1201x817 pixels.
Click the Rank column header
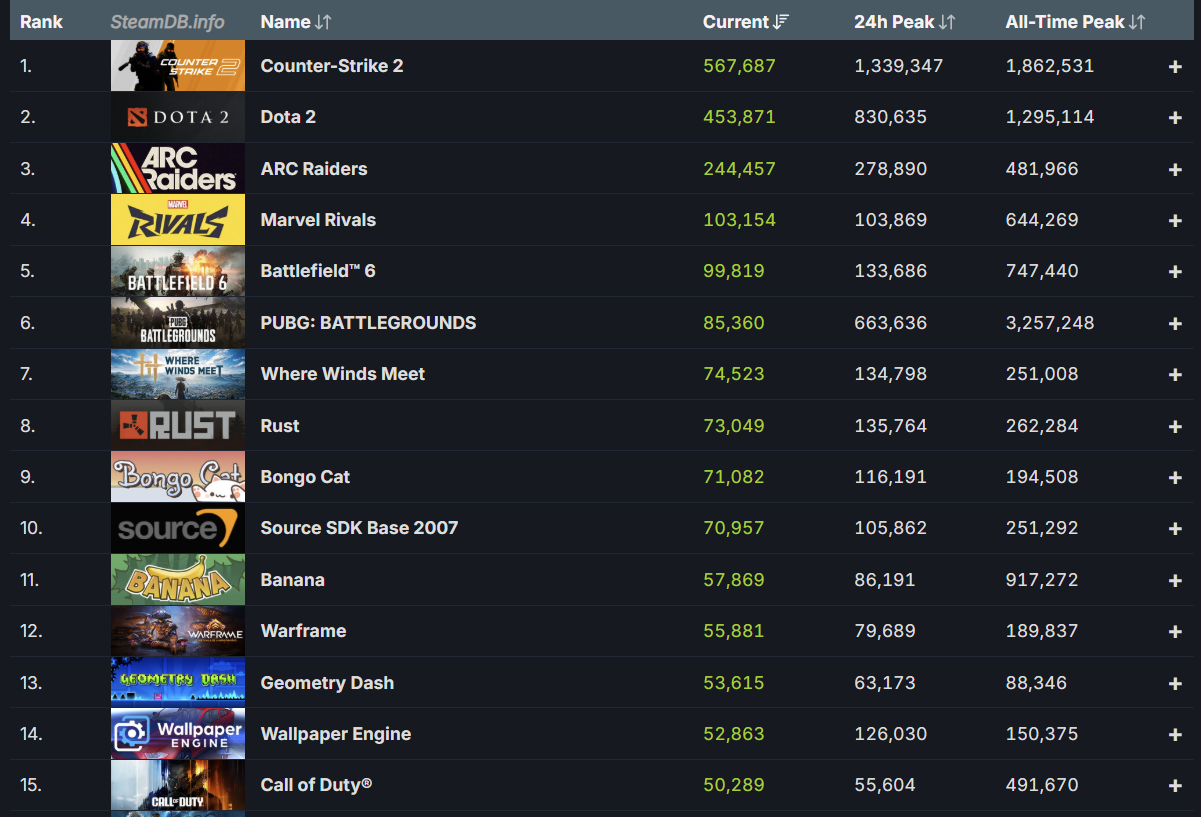point(41,21)
